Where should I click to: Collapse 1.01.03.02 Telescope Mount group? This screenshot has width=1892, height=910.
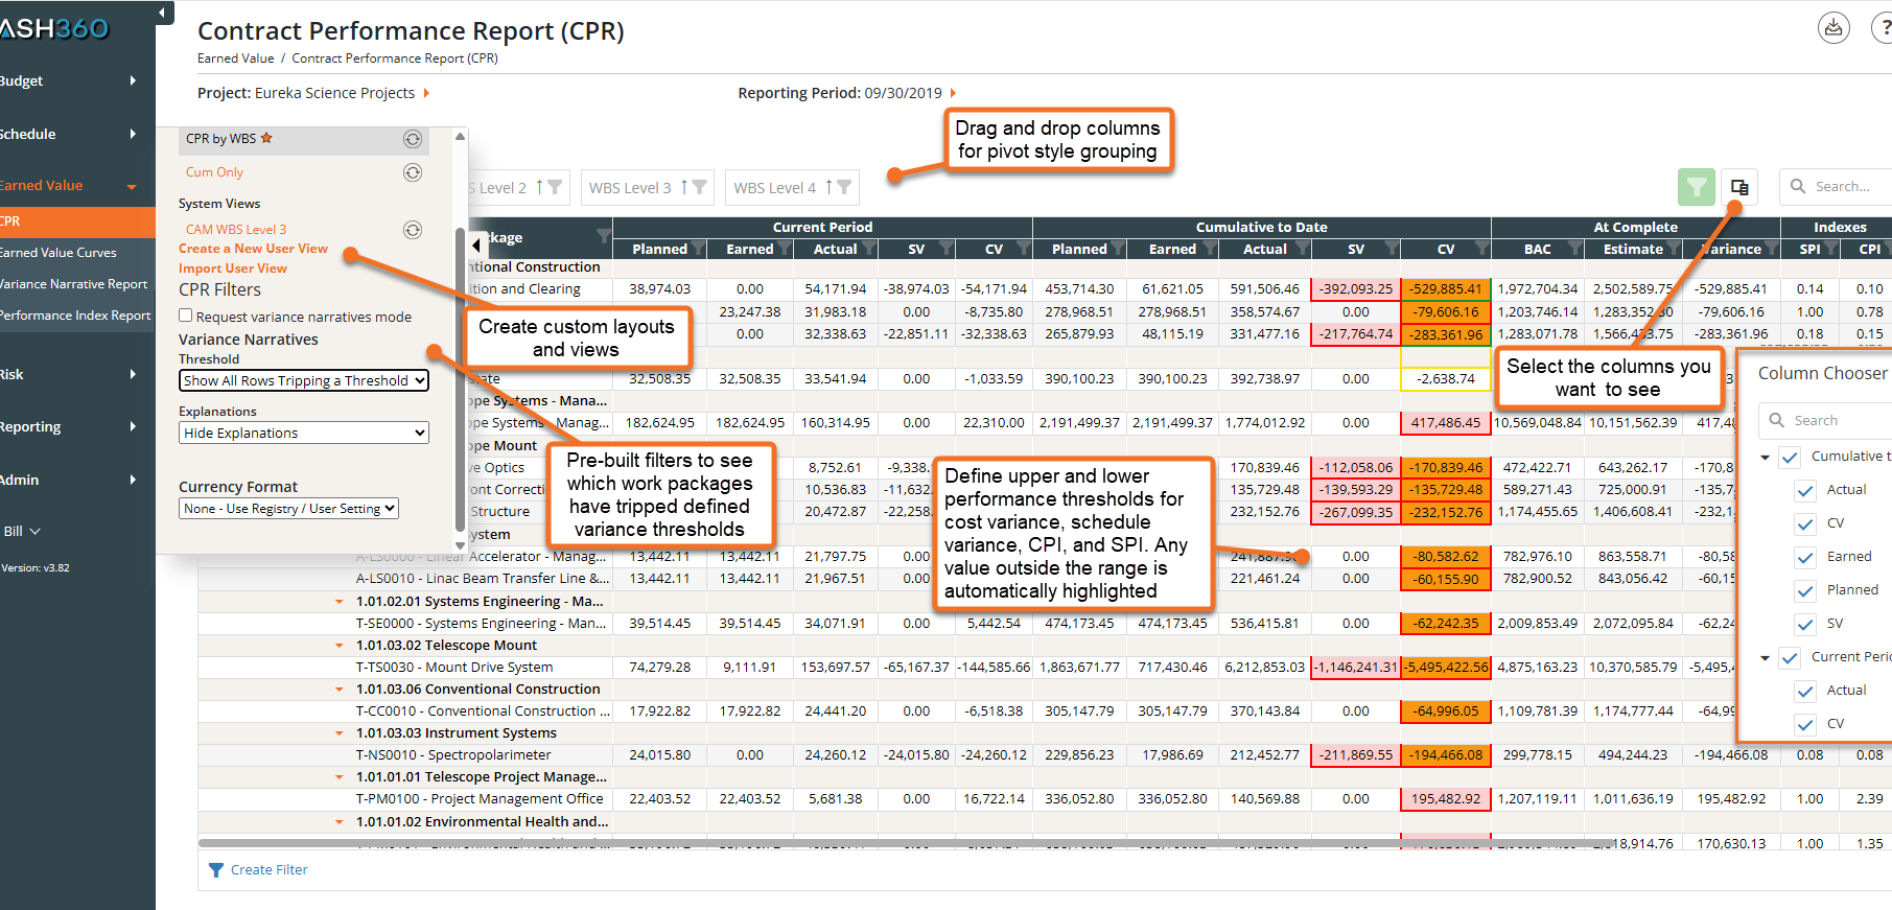pyautogui.click(x=339, y=646)
